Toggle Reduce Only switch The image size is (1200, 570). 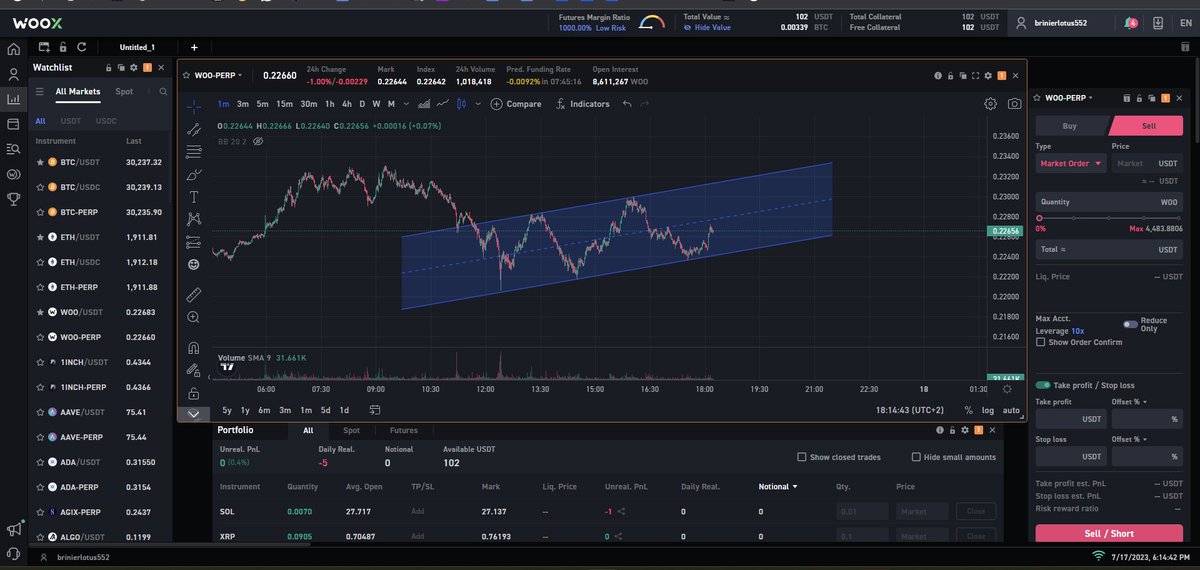pyautogui.click(x=1130, y=324)
